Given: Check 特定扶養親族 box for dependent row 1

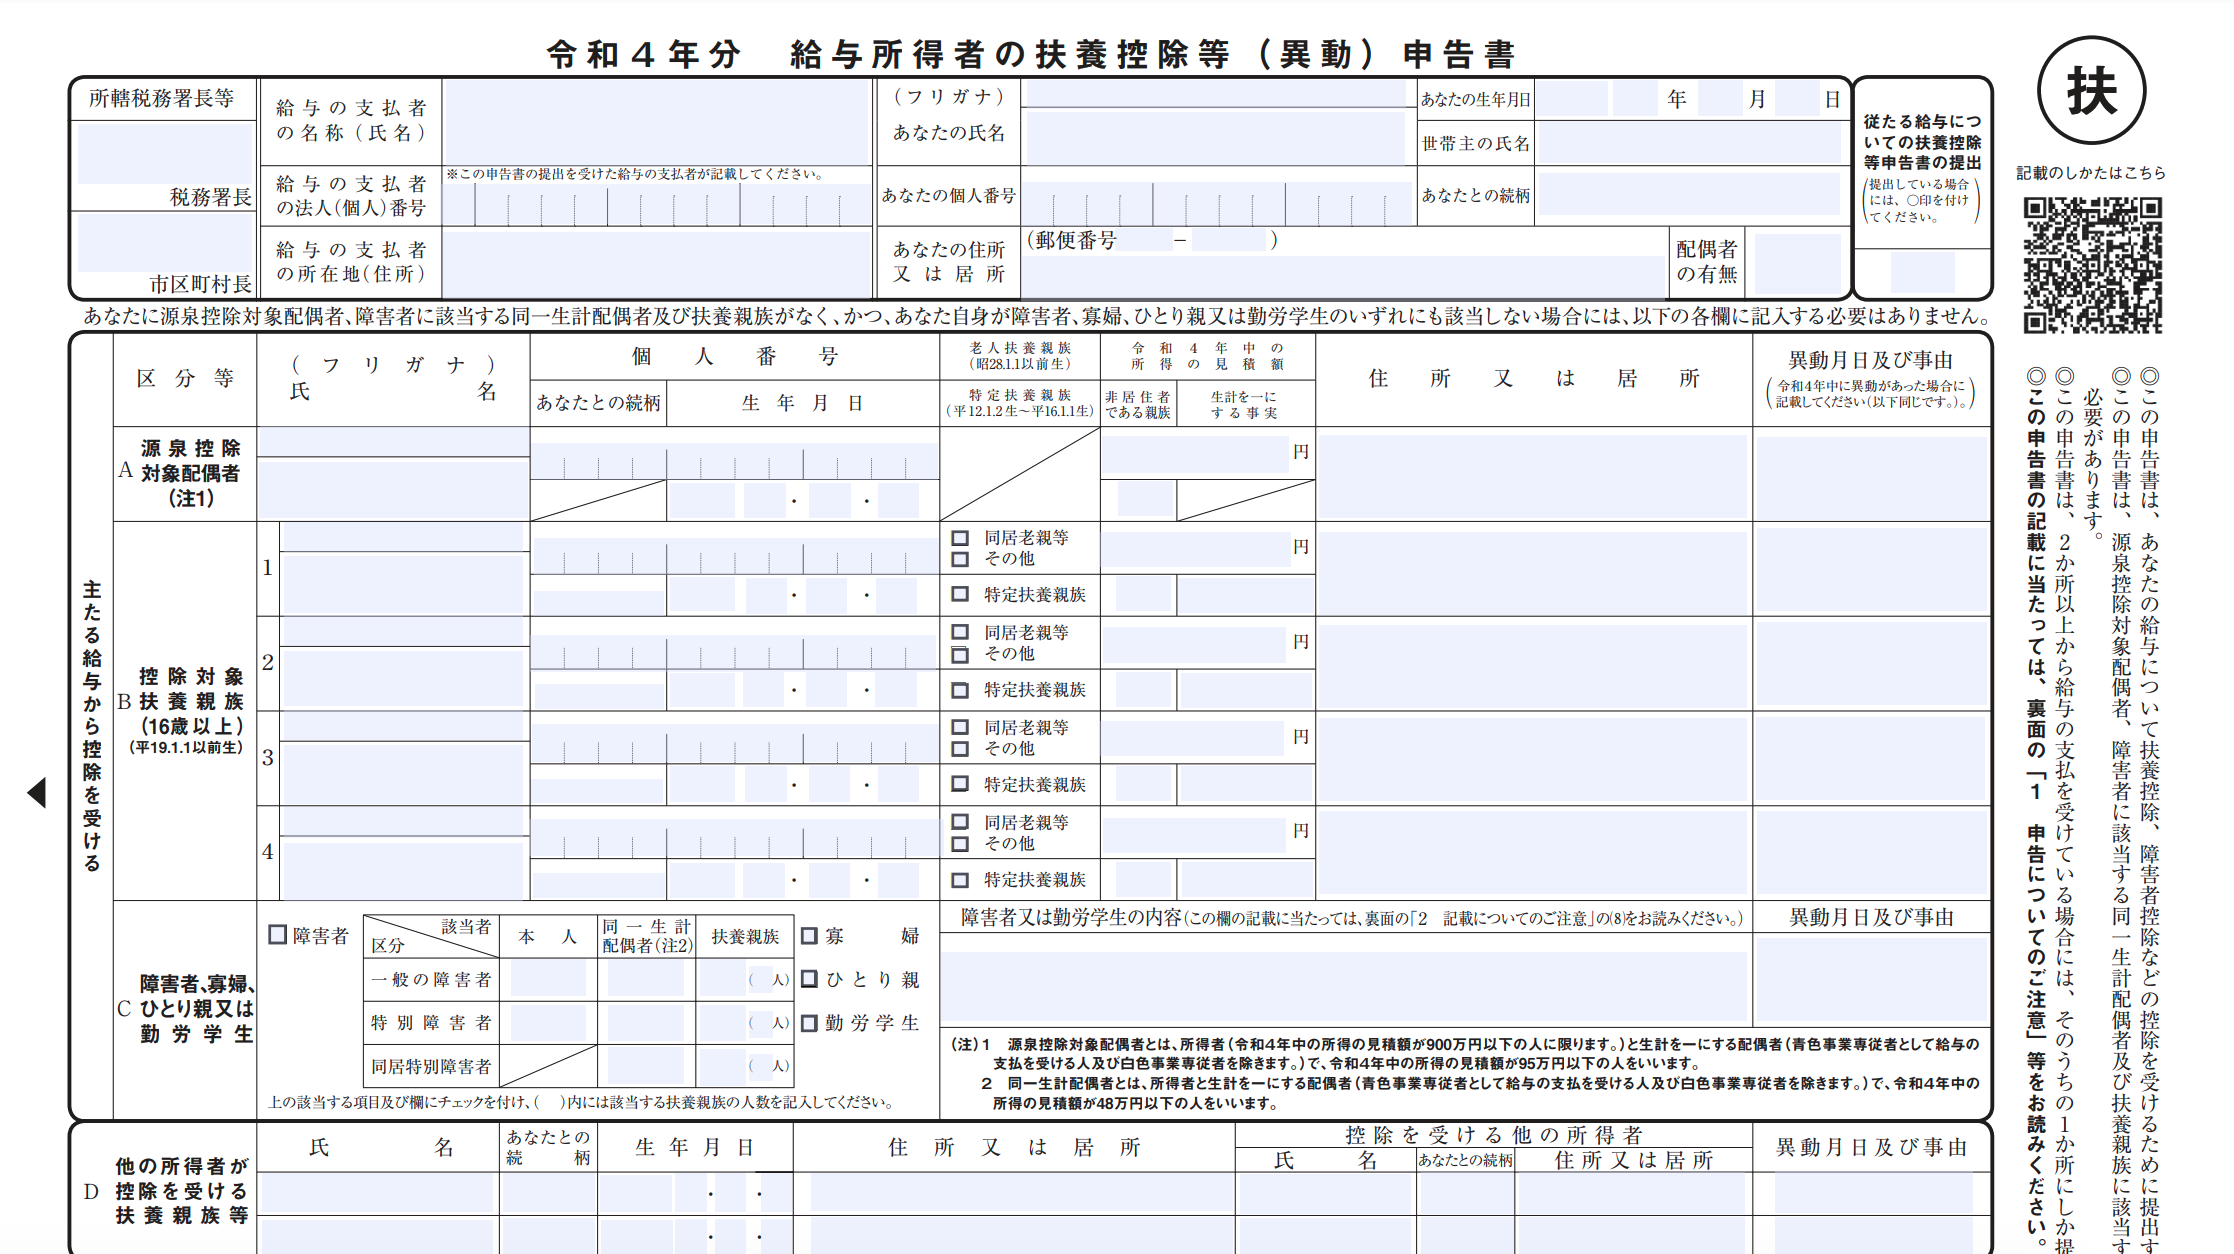Looking at the screenshot, I should pyautogui.click(x=960, y=594).
